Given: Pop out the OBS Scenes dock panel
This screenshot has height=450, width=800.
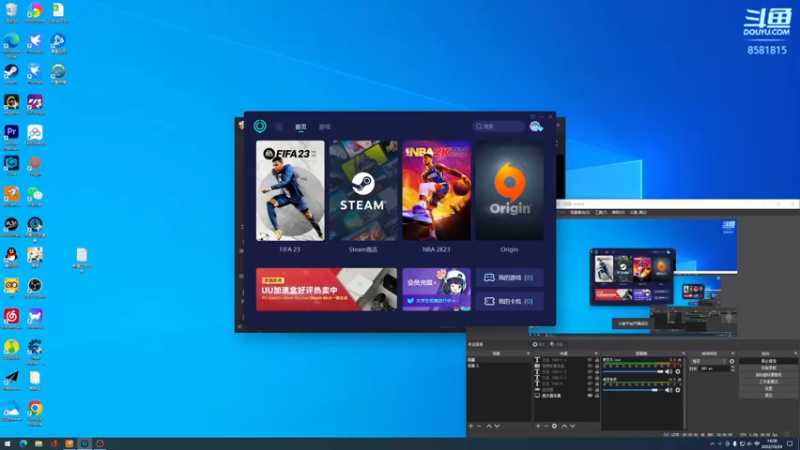Looking at the screenshot, I should [x=528, y=353].
